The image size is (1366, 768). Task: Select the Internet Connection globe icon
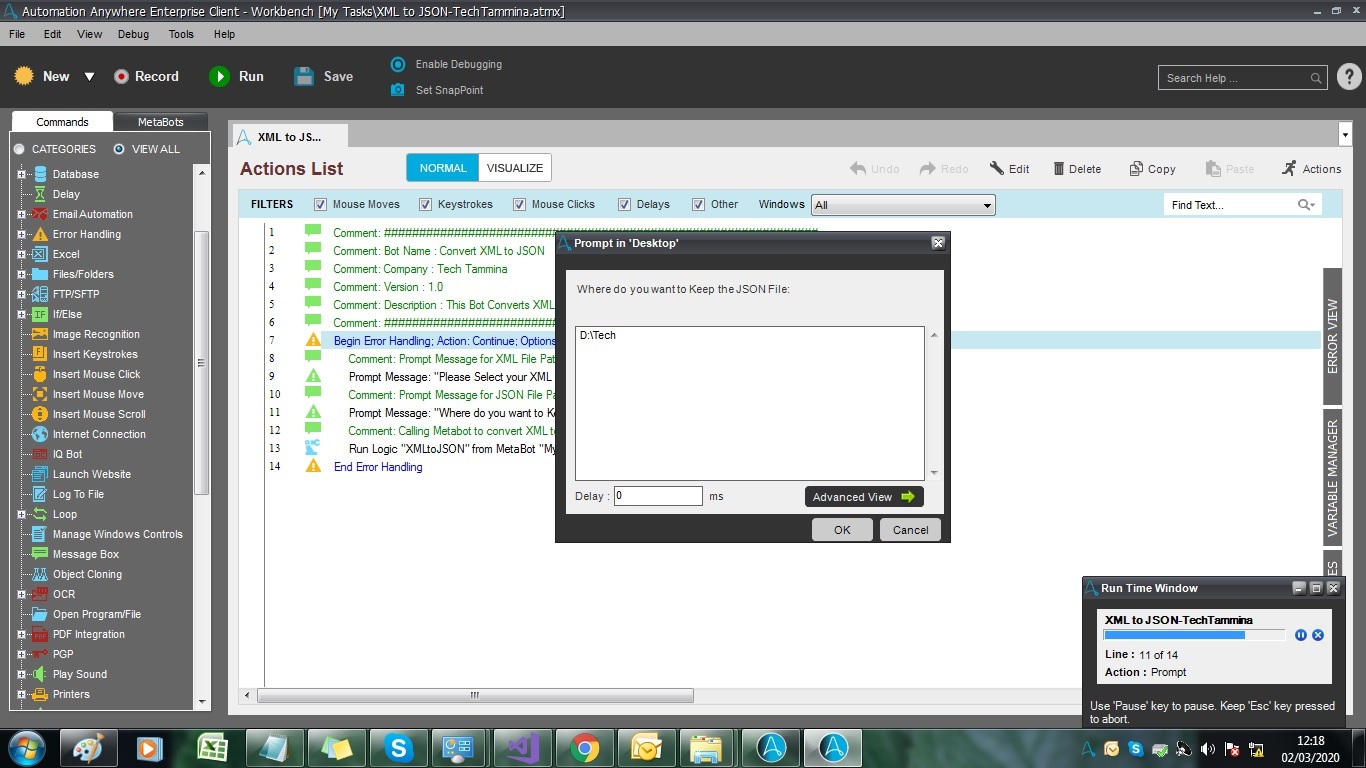click(x=40, y=434)
